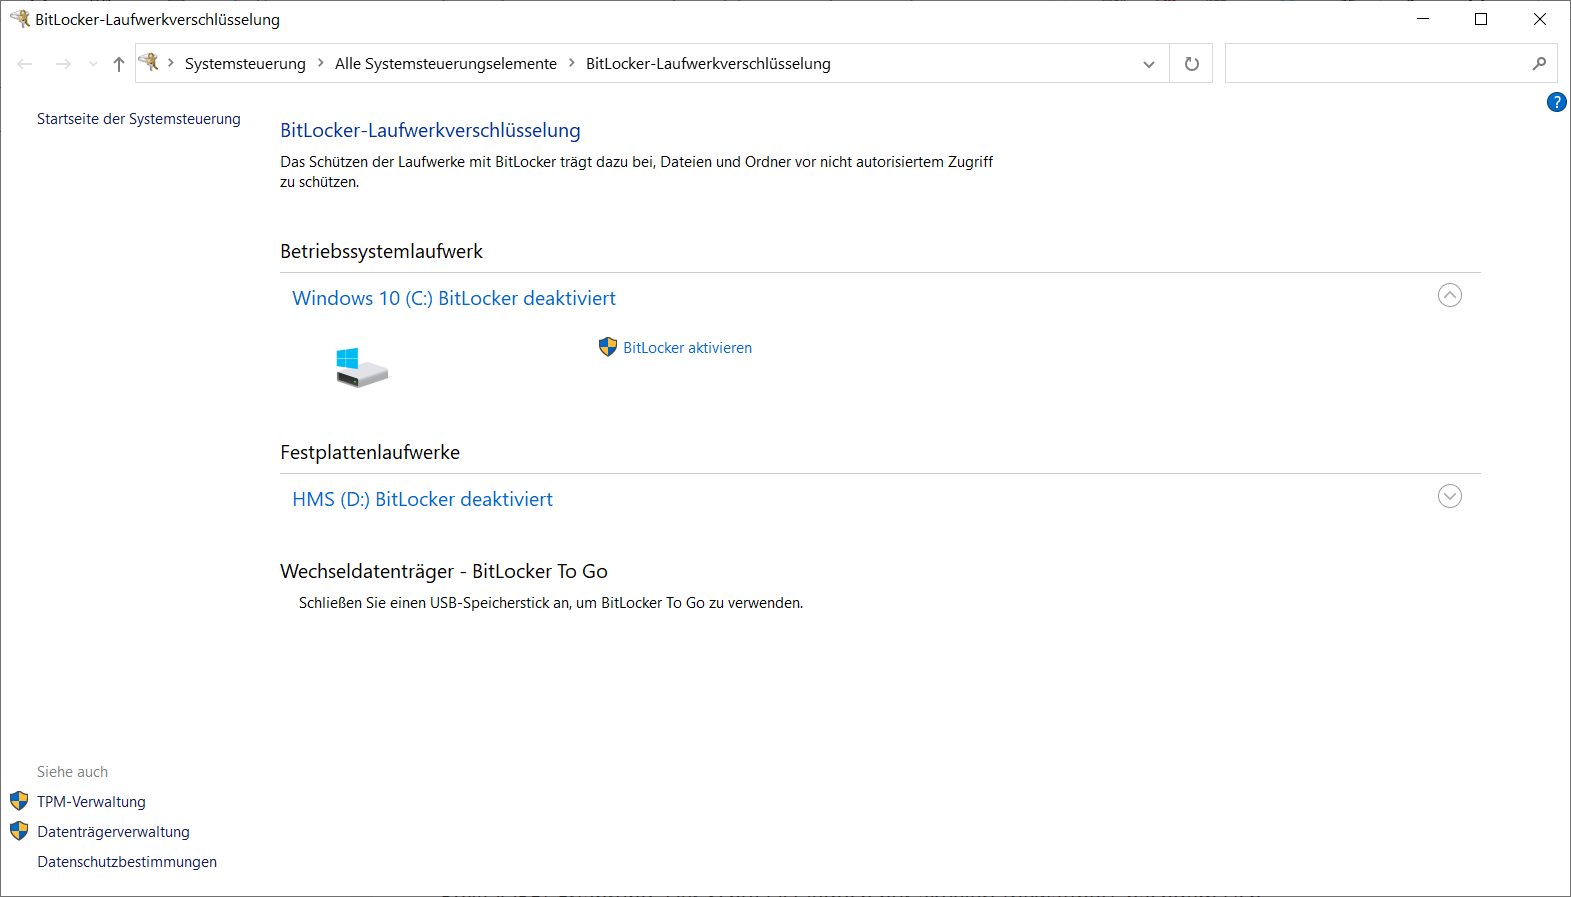Click the Windows 10 (C:) BitLocker deaktiviert heading
This screenshot has height=897, width=1571.
click(x=454, y=298)
